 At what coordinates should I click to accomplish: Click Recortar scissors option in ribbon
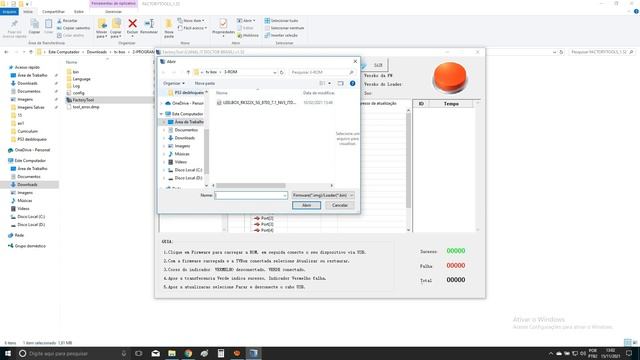tap(67, 20)
